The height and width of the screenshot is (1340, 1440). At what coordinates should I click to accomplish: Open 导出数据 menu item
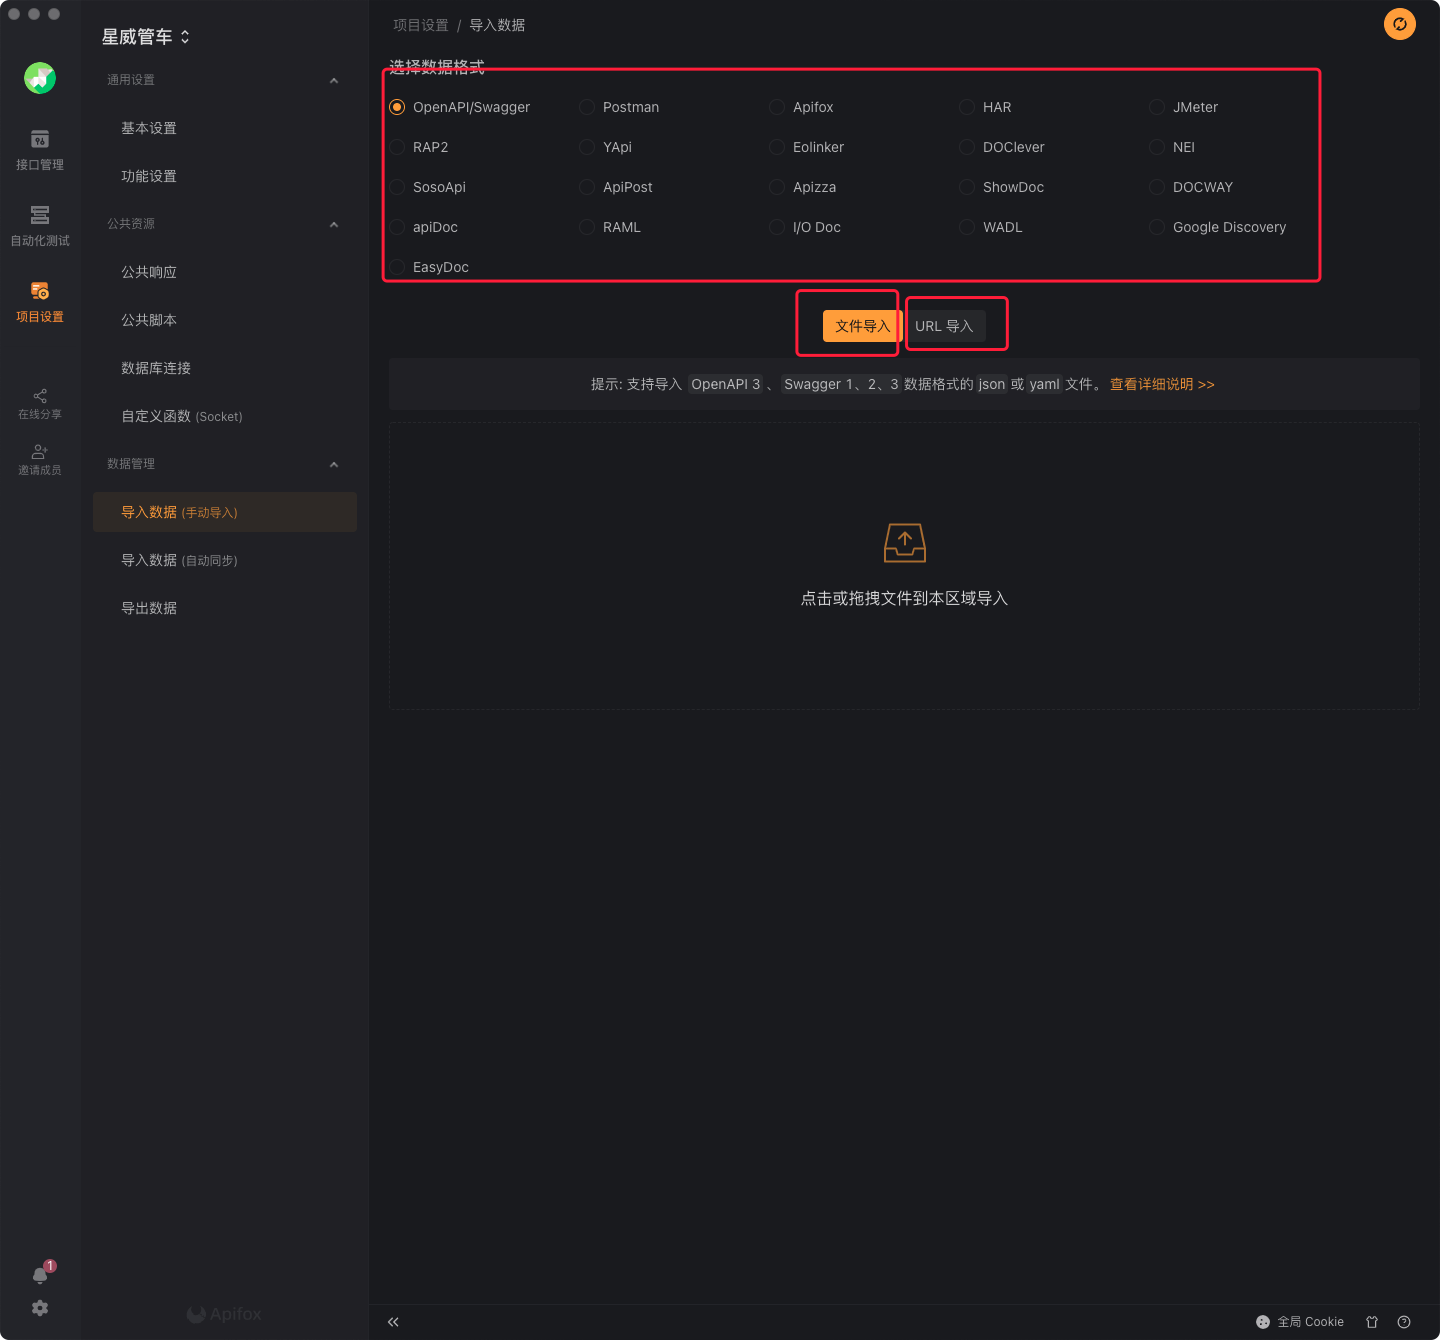pos(225,608)
